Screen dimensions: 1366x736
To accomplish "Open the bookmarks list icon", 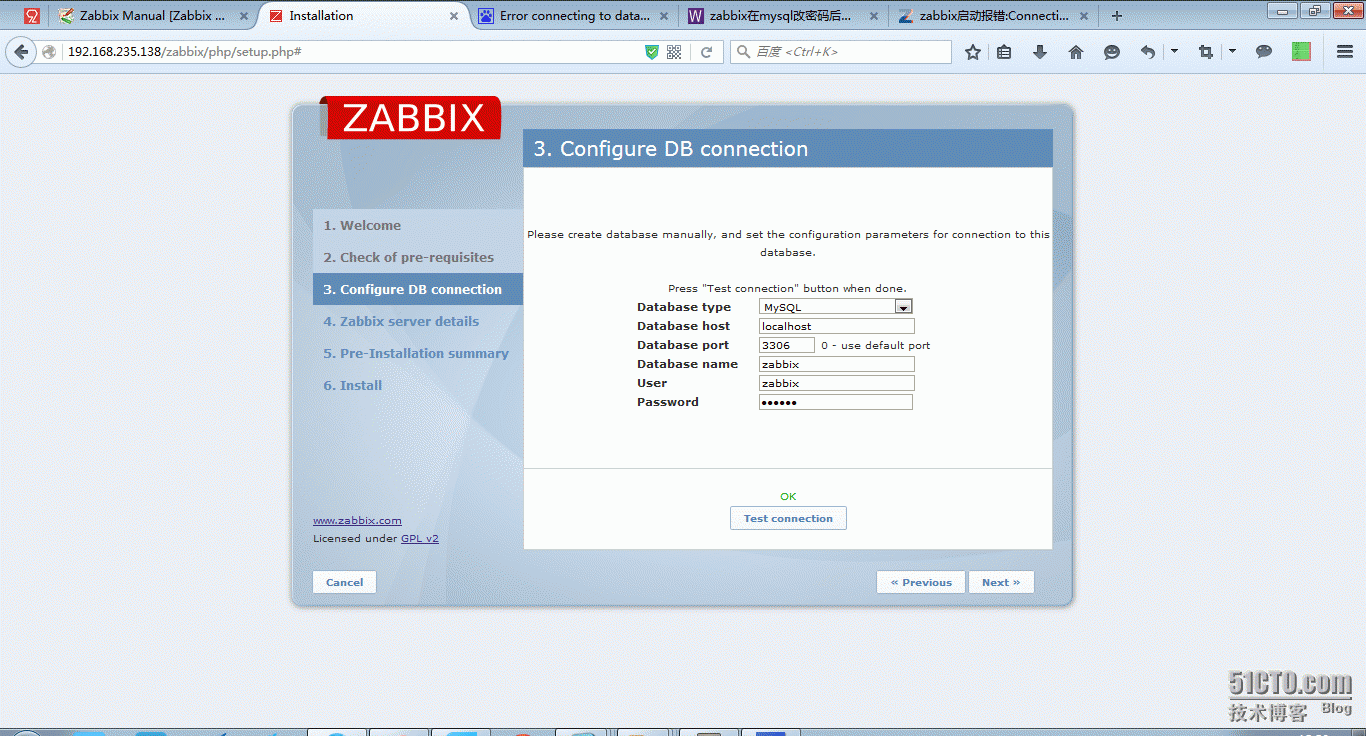I will [x=1004, y=52].
